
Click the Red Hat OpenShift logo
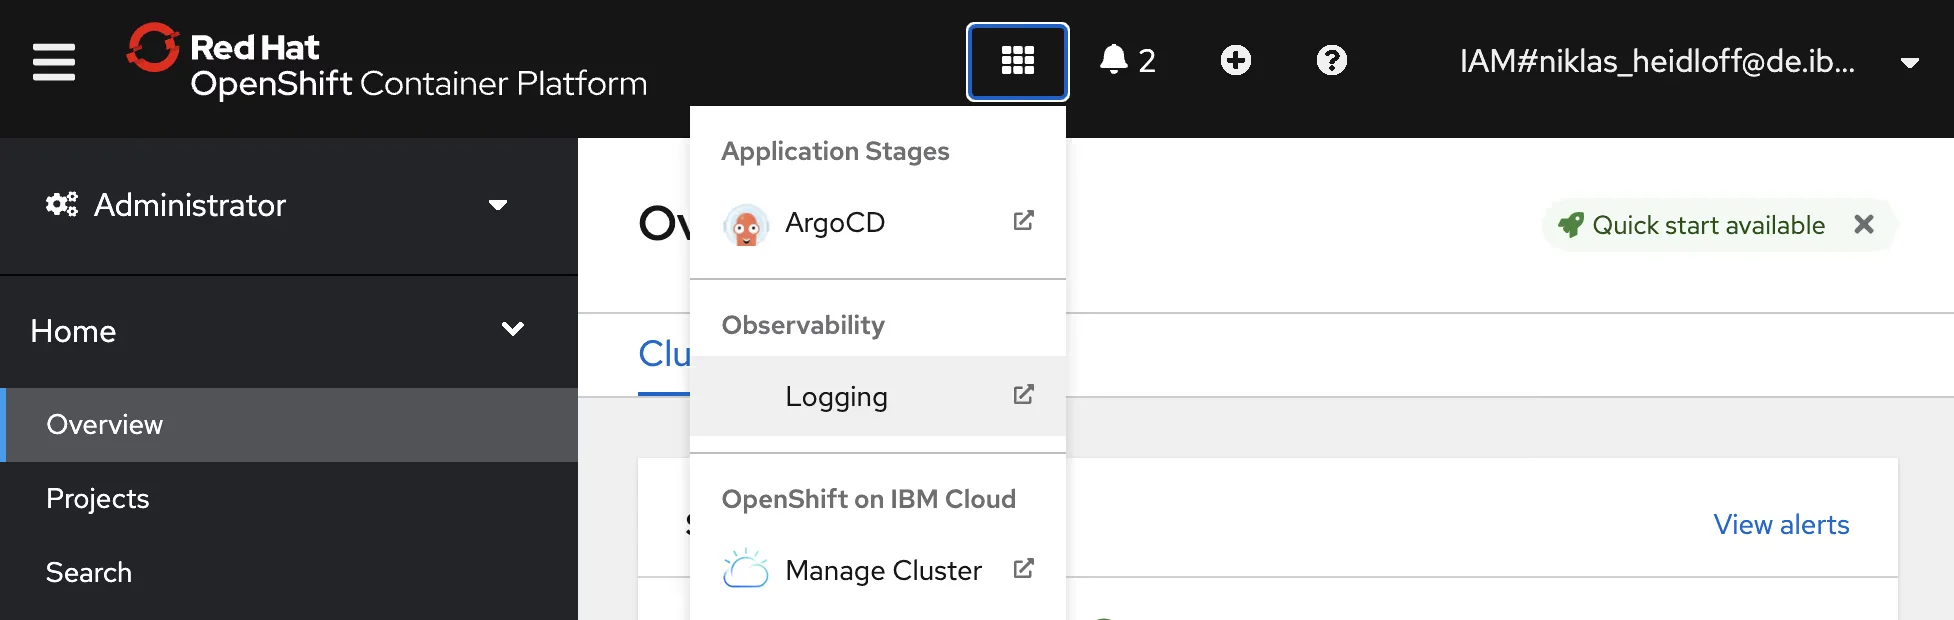tap(387, 62)
